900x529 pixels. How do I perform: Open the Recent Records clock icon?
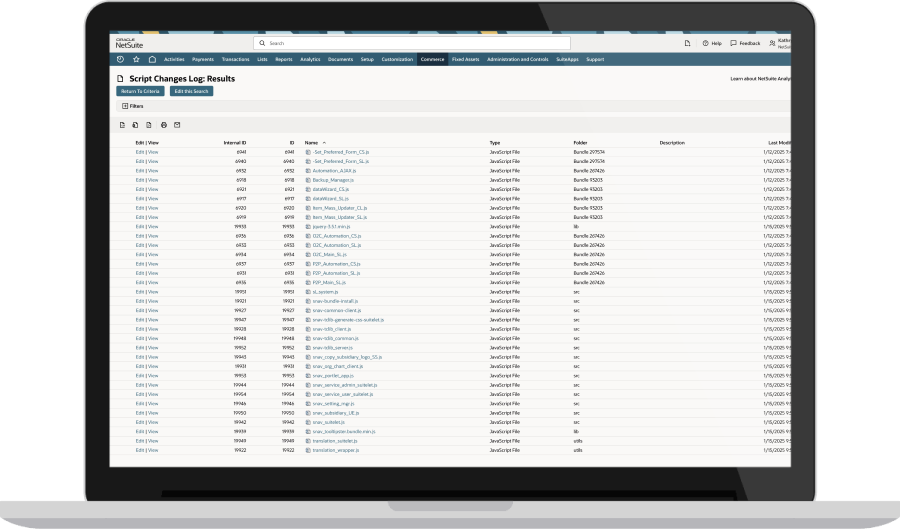pyautogui.click(x=120, y=59)
